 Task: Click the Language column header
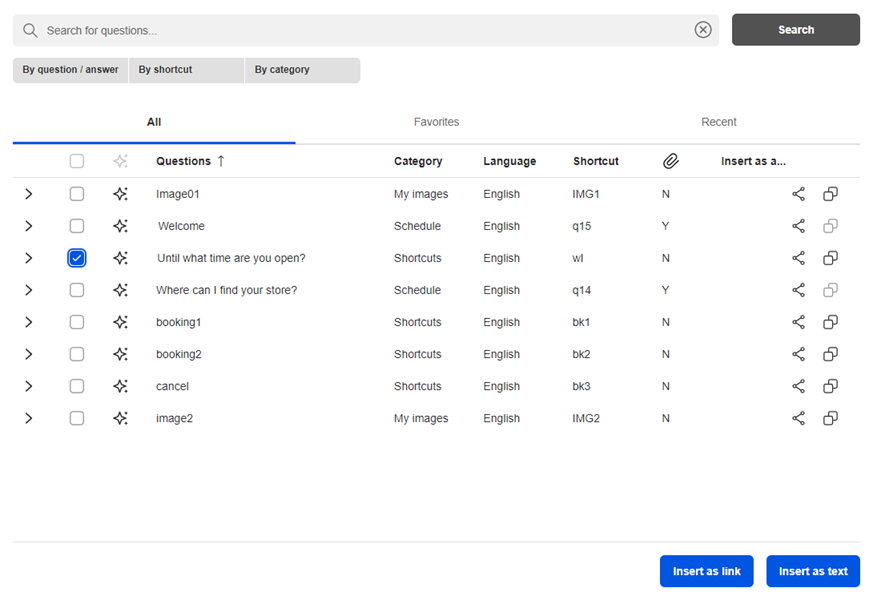click(x=509, y=161)
